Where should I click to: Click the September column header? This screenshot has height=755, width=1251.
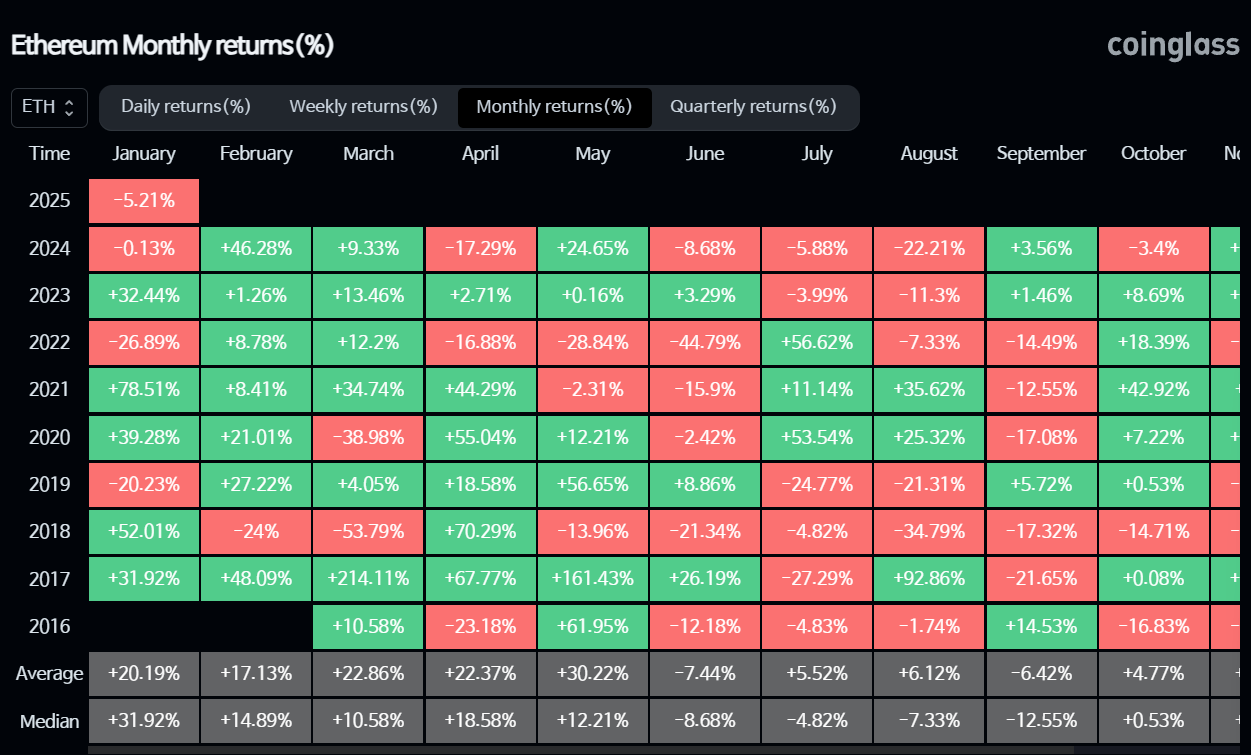[1041, 154]
